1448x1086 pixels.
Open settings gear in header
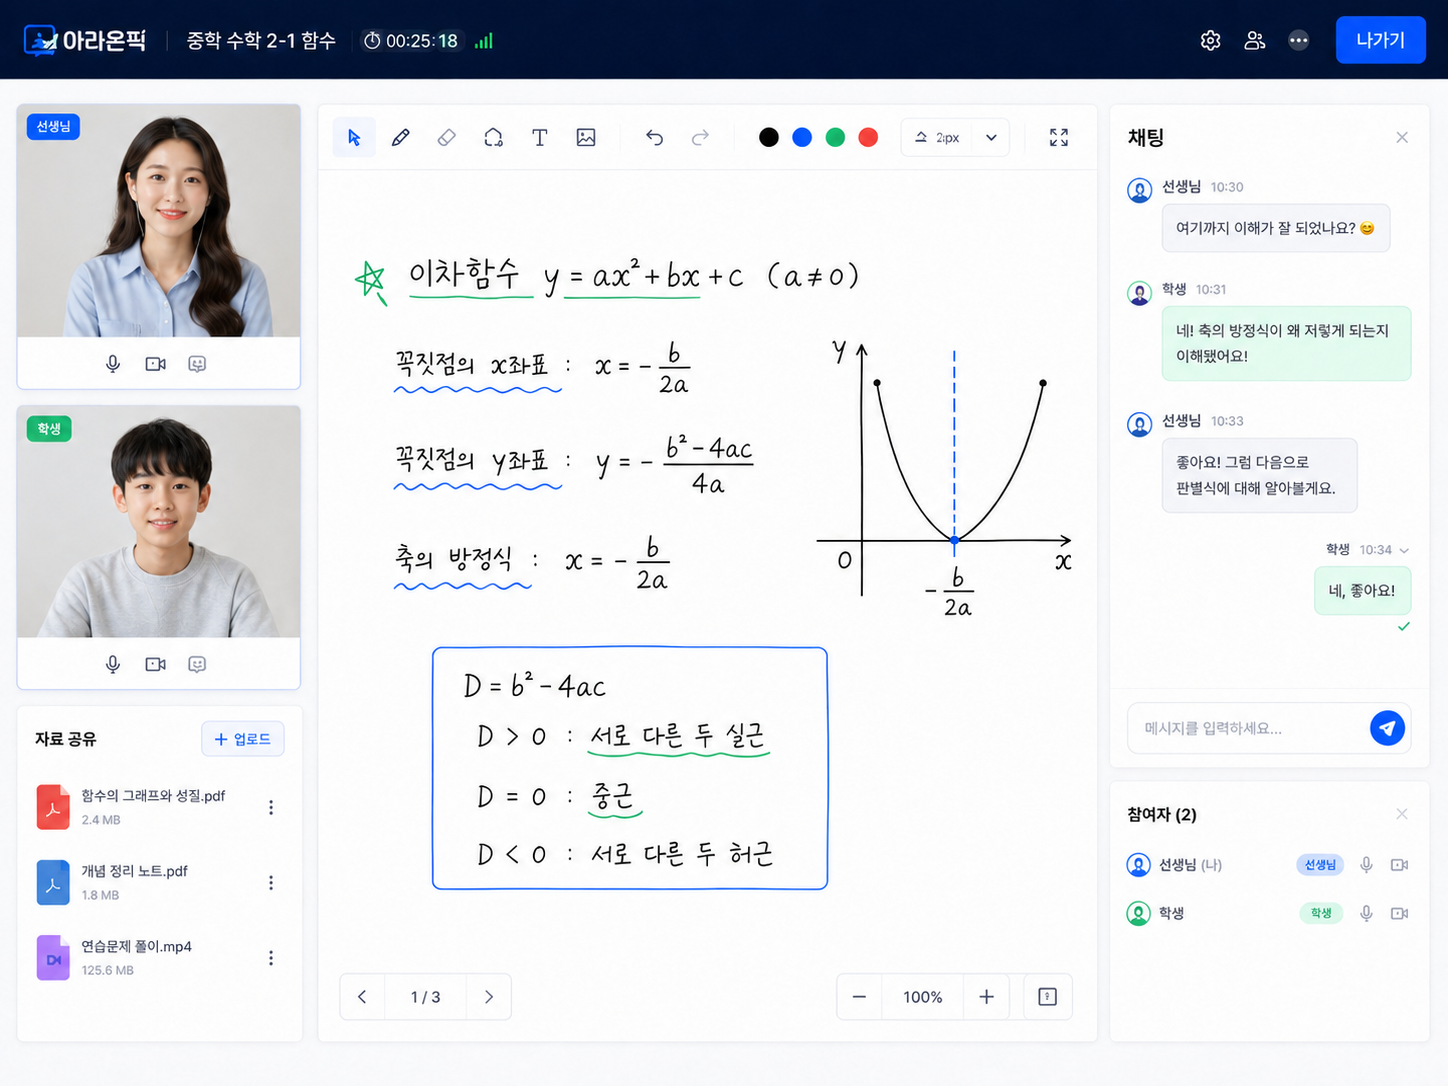1210,40
